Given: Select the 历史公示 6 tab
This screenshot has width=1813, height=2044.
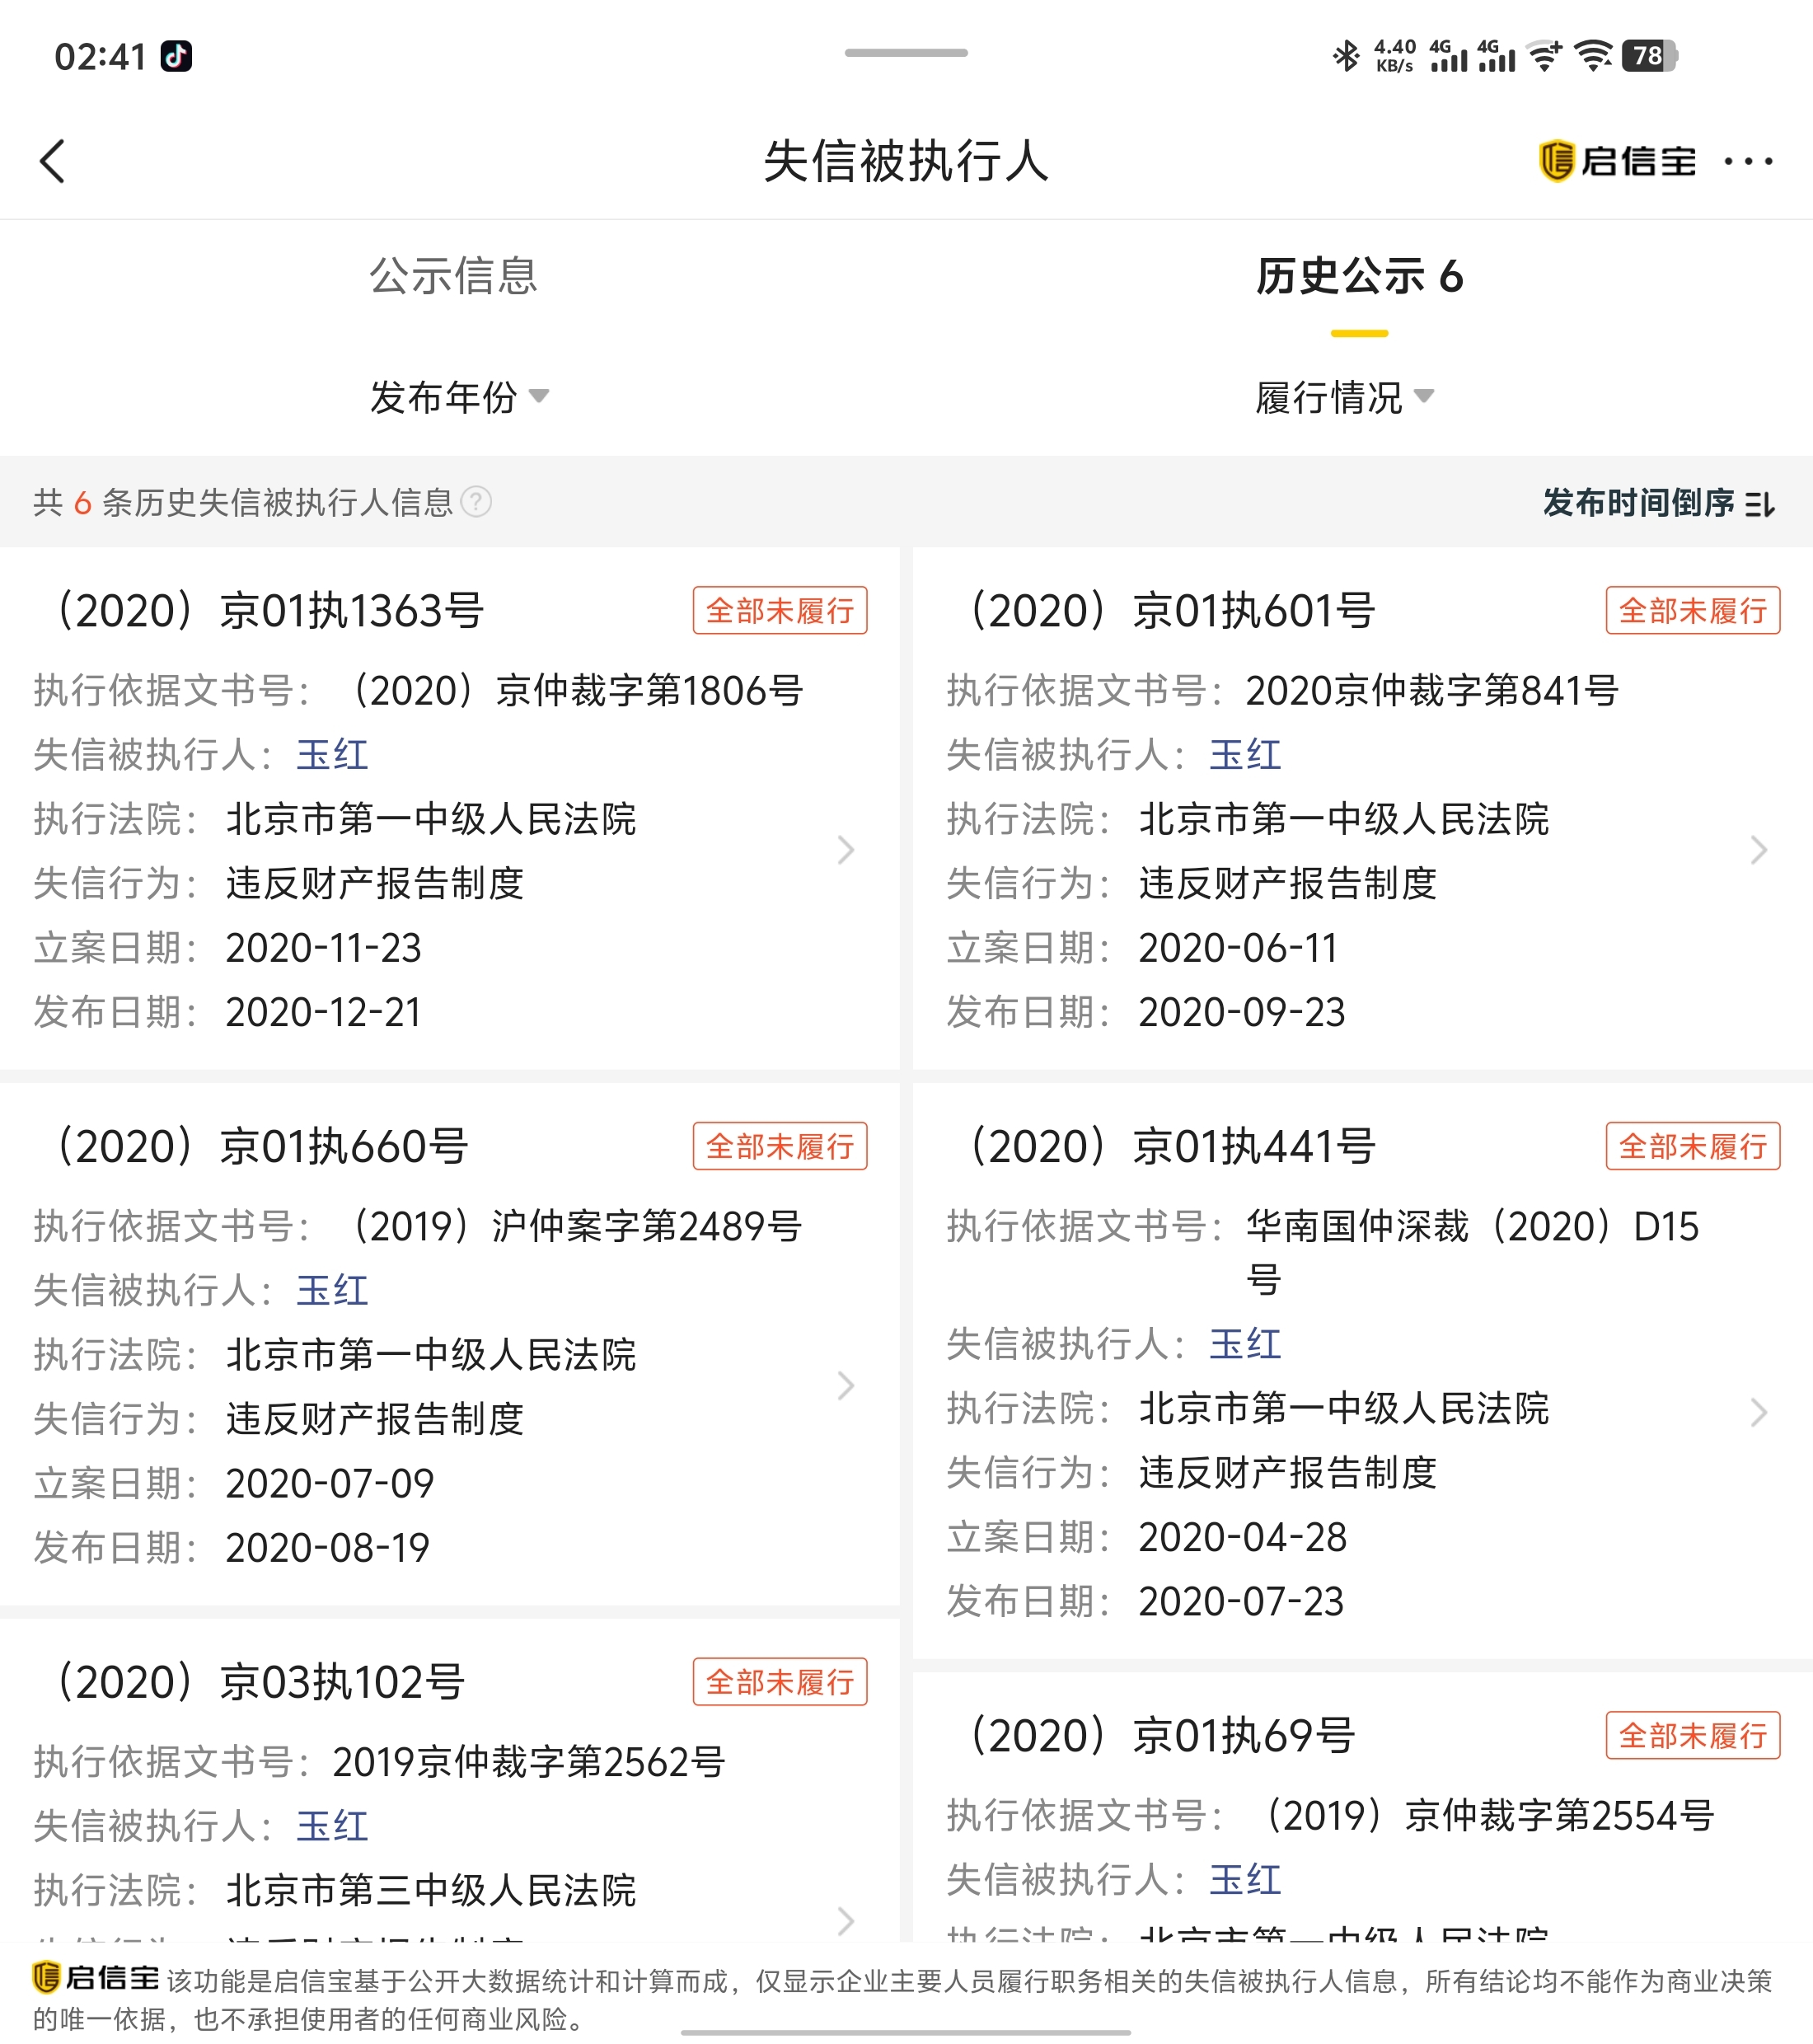Looking at the screenshot, I should tap(1359, 276).
